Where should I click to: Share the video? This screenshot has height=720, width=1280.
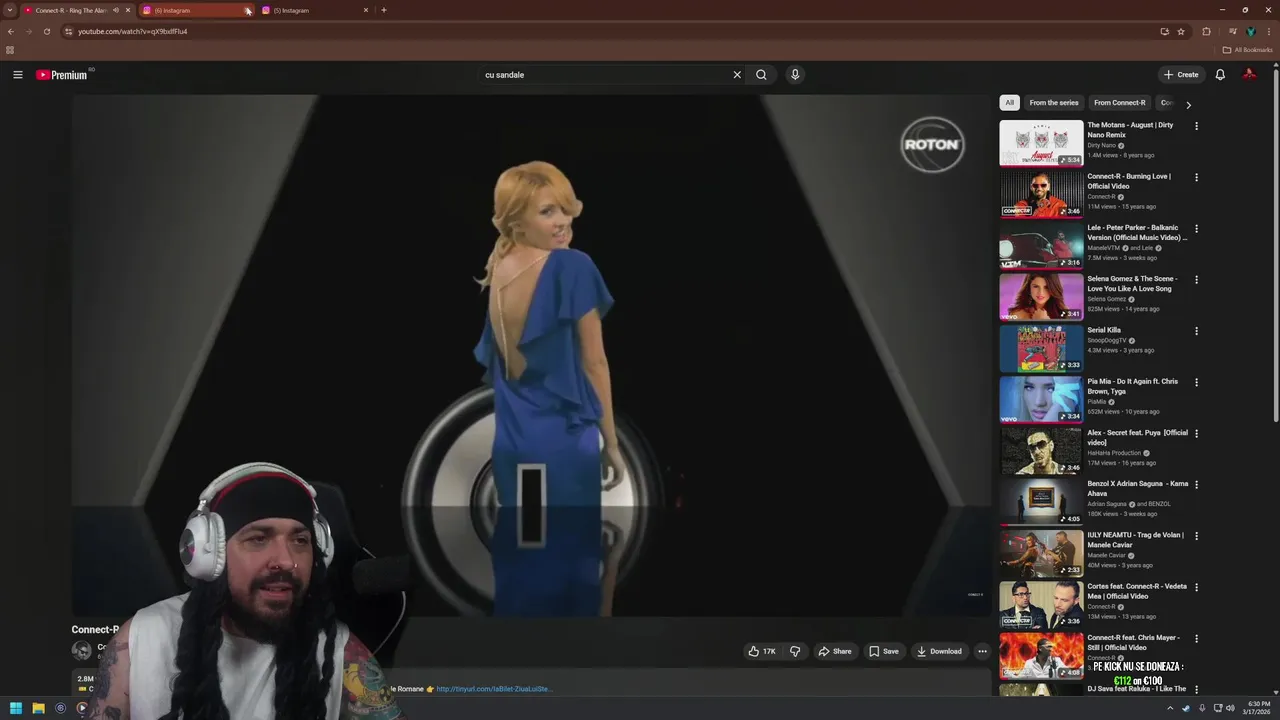[x=835, y=651]
